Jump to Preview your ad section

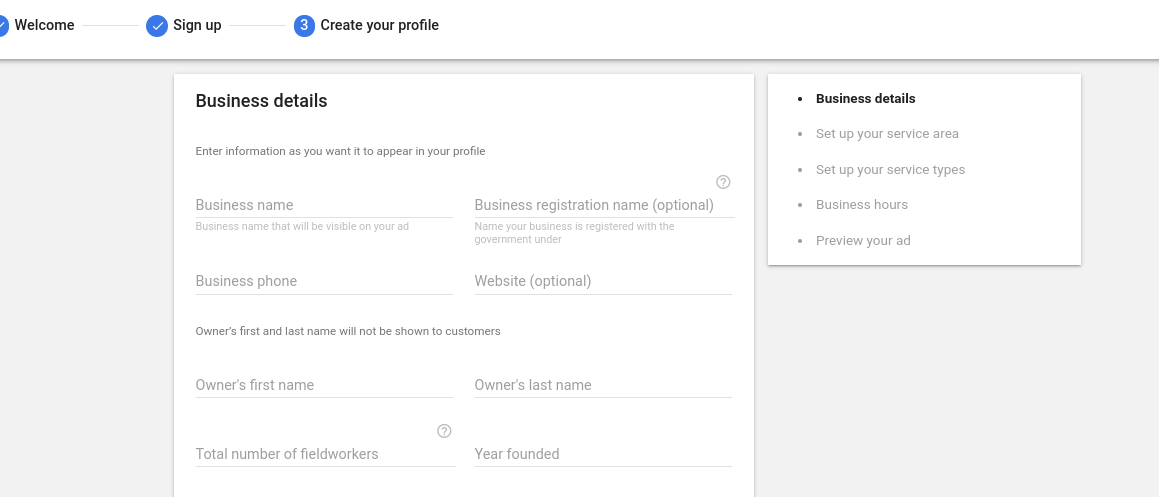point(863,240)
